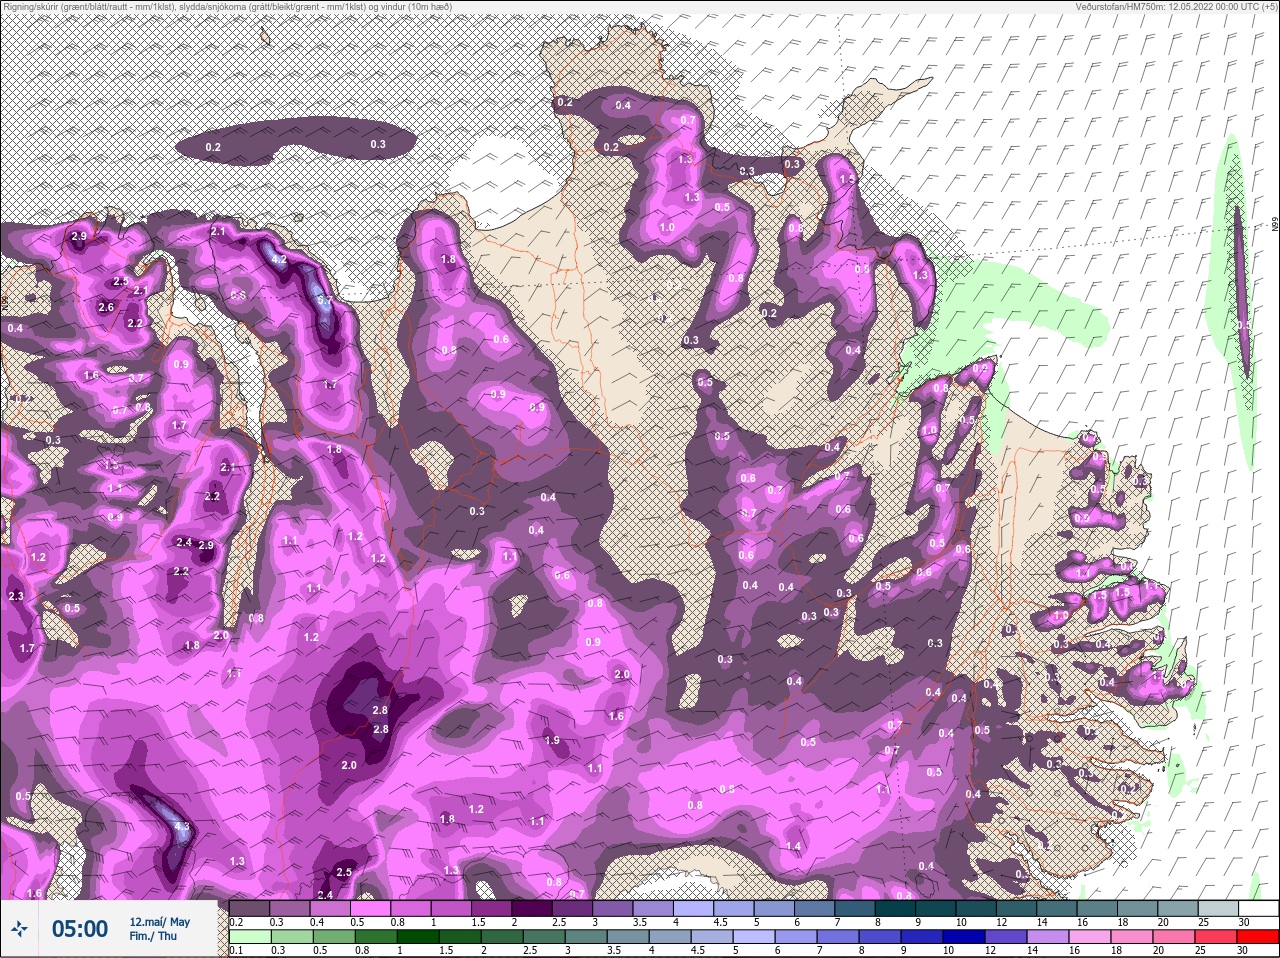Click the '1.9' precipitation value on the map
The image size is (1280, 958).
click(x=552, y=741)
